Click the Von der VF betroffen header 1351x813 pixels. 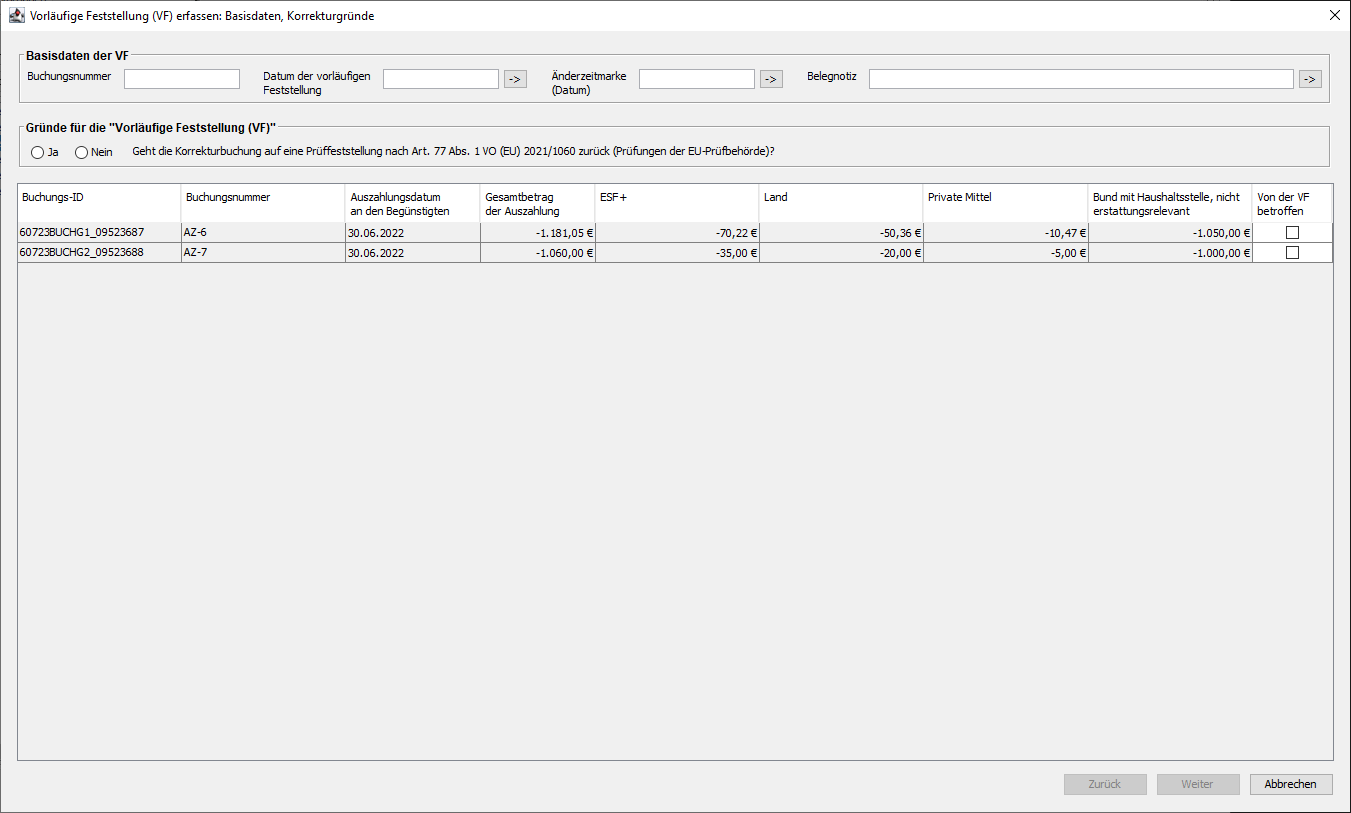(1292, 203)
